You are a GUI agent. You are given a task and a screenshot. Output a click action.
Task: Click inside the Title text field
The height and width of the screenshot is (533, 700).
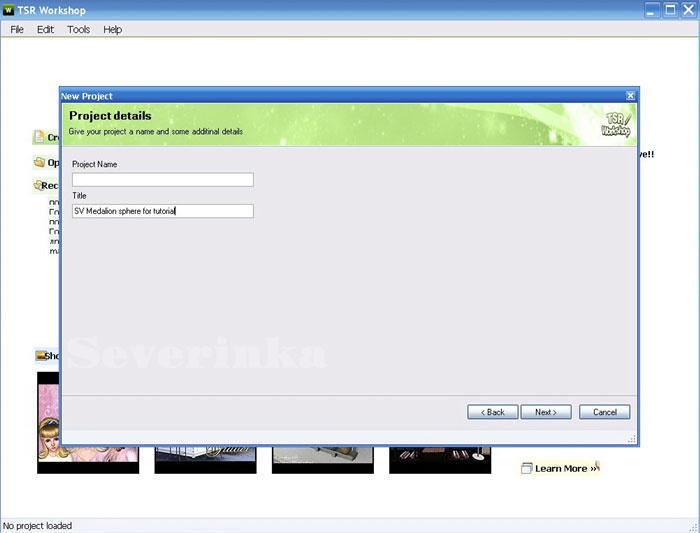tap(162, 211)
